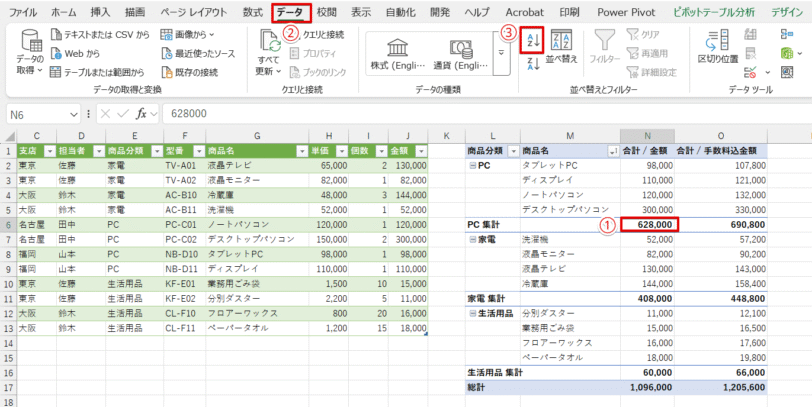The width and height of the screenshot is (812, 407).
Task: Select the PC 集計 cell value 628,000
Action: click(647, 225)
